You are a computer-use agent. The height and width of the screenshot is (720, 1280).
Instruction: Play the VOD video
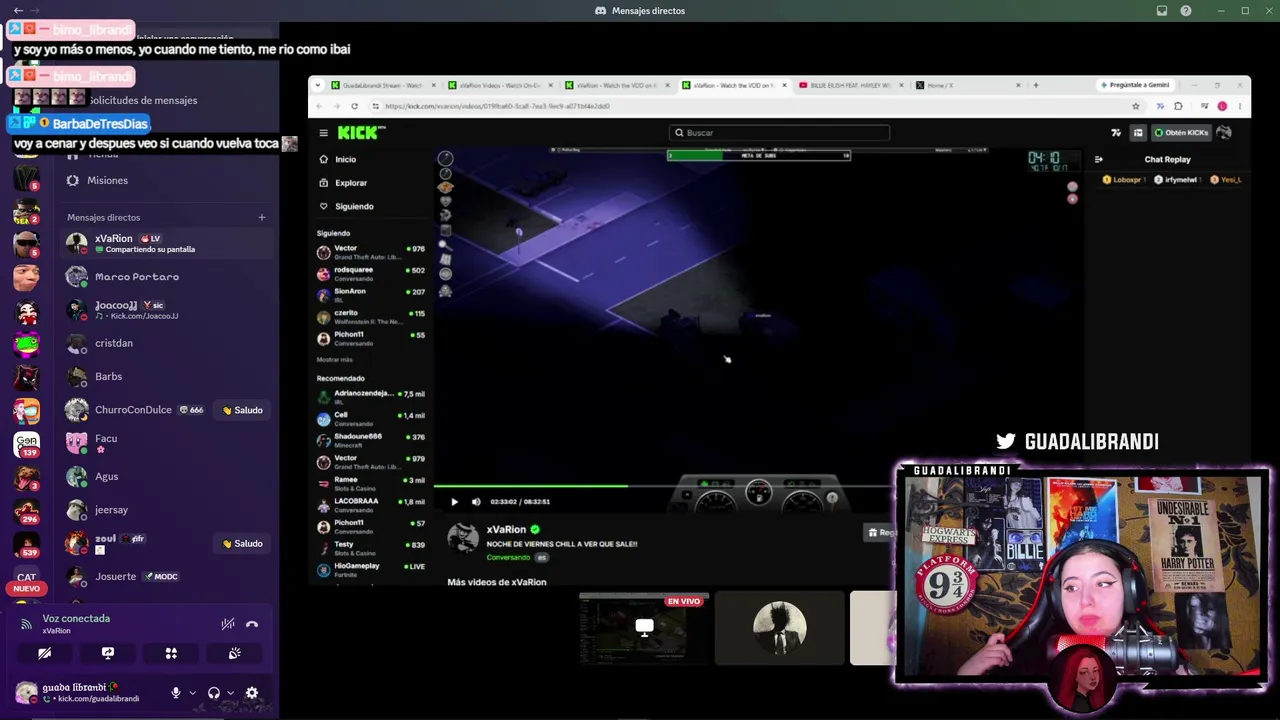pyautogui.click(x=454, y=502)
